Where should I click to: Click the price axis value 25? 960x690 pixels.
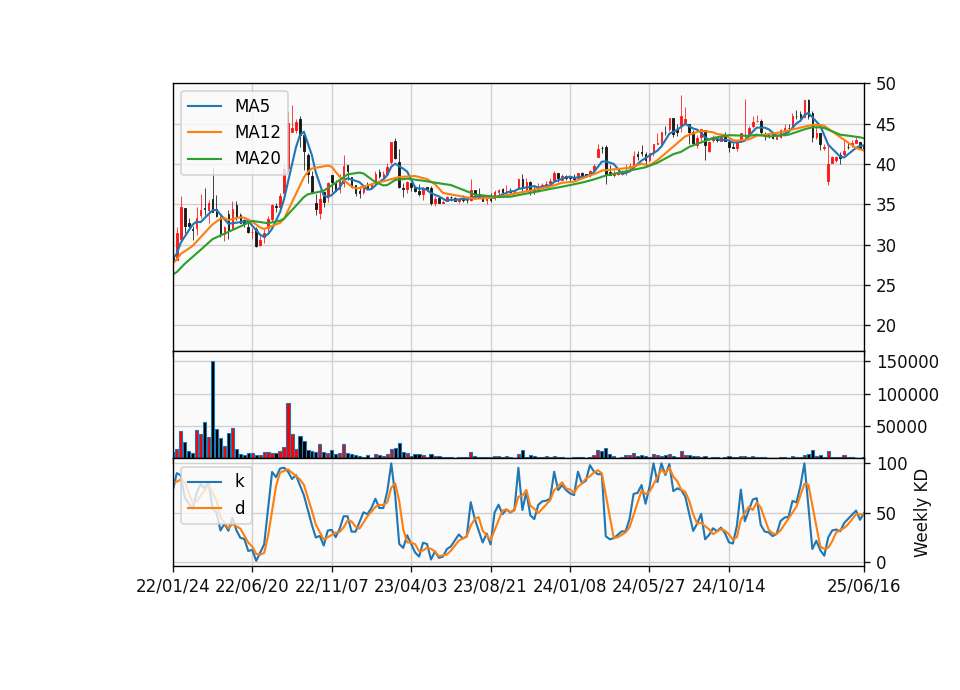(x=885, y=286)
